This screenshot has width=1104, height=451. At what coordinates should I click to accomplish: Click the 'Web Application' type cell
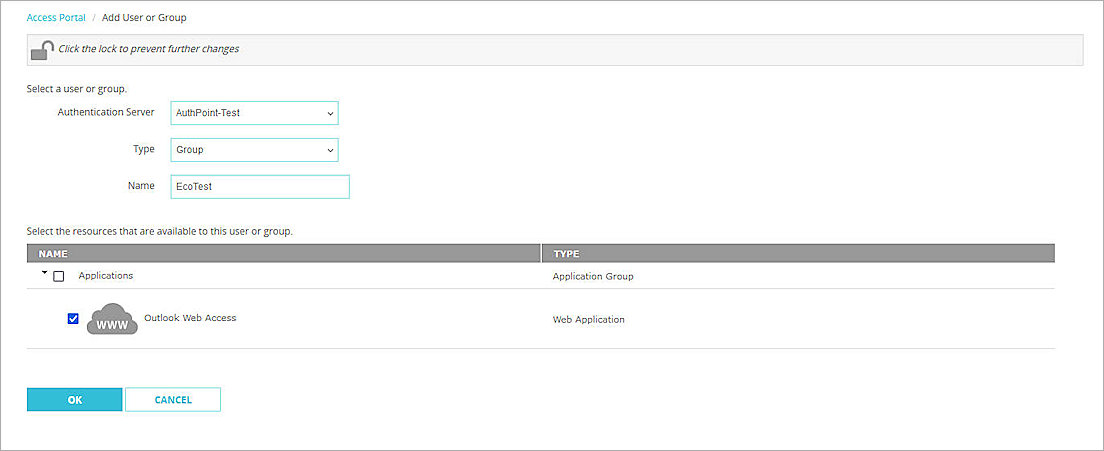tap(589, 319)
